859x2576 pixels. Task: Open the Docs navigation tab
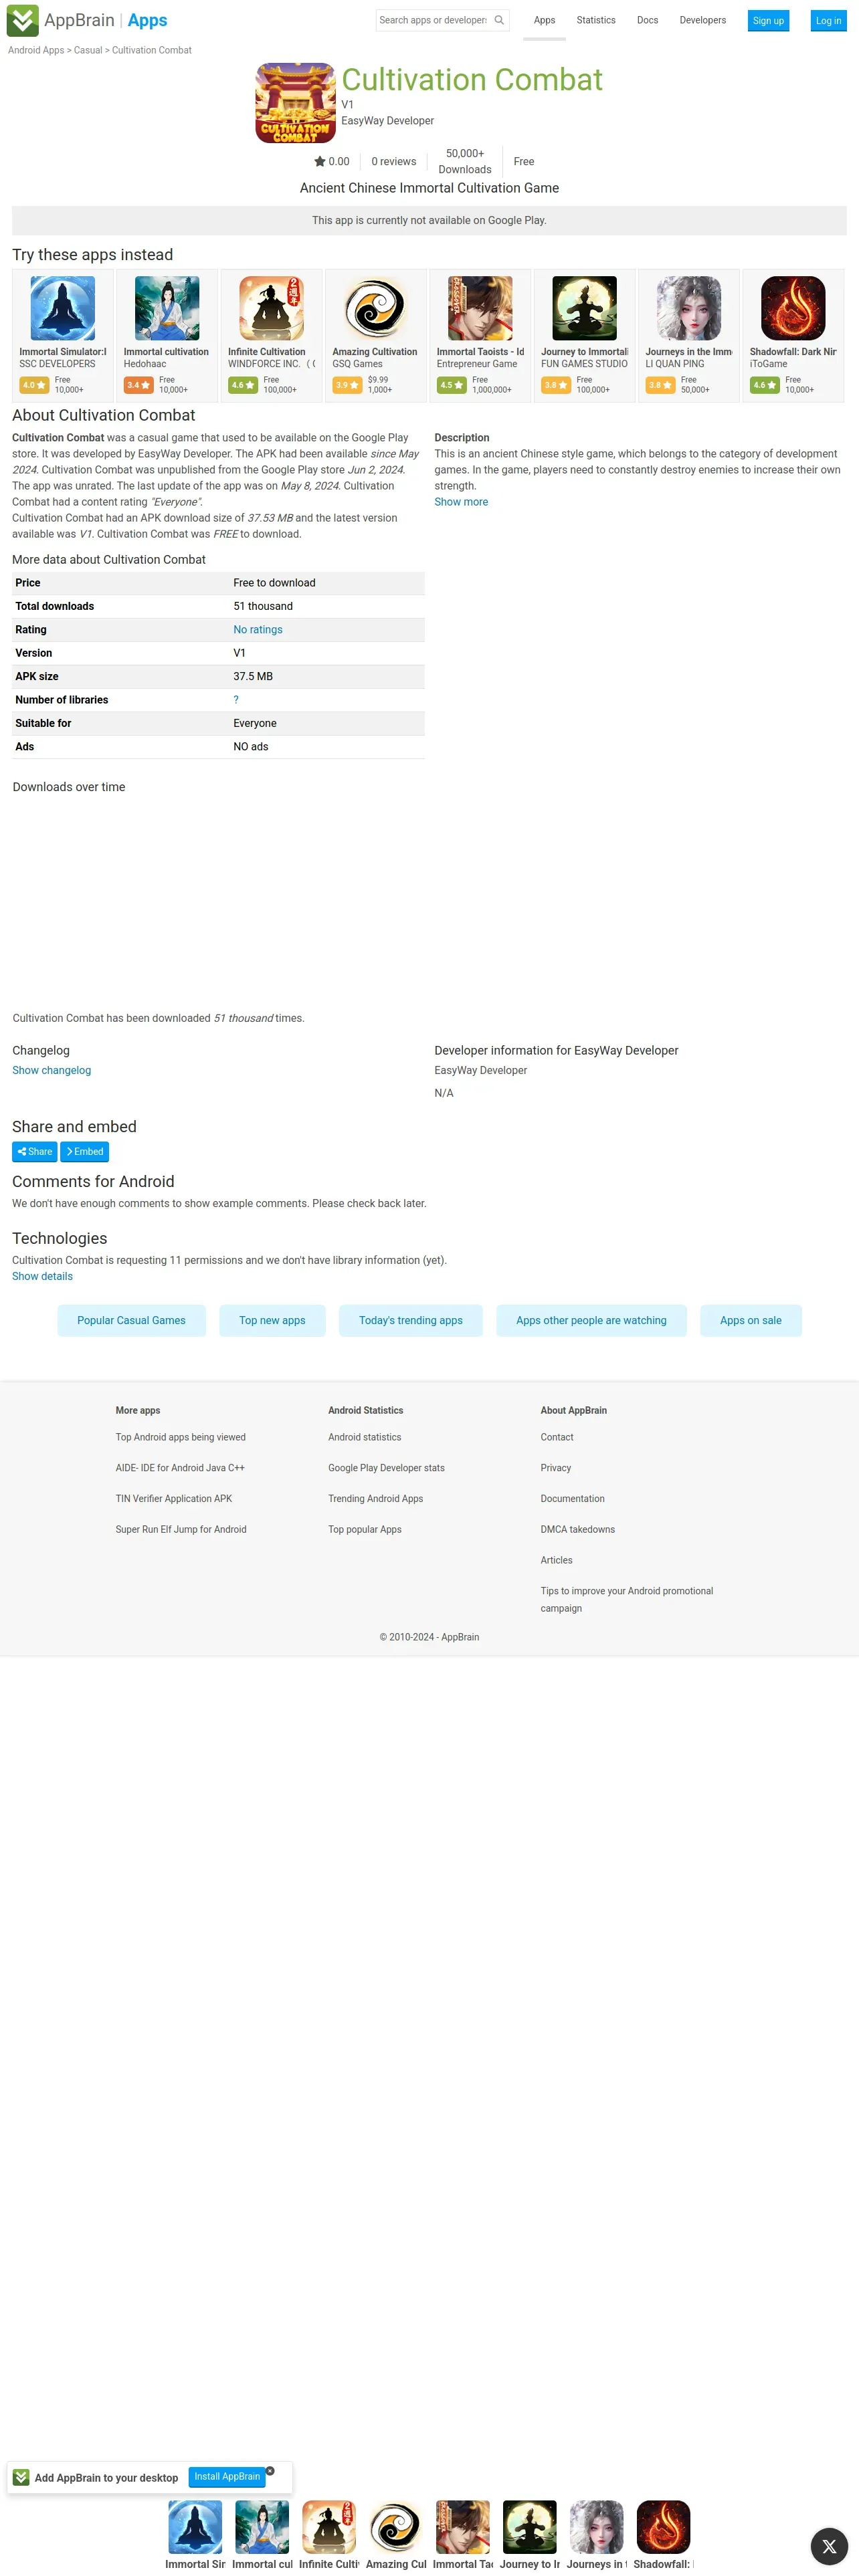tap(648, 20)
